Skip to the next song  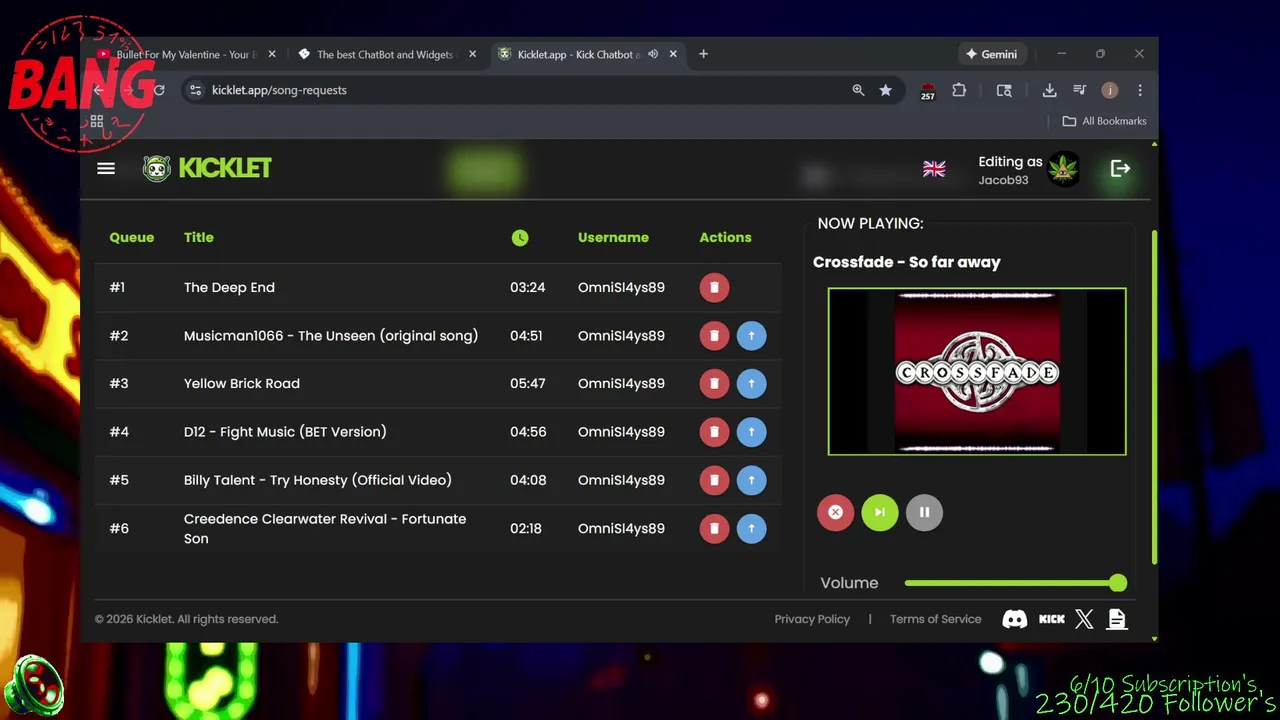[x=880, y=512]
